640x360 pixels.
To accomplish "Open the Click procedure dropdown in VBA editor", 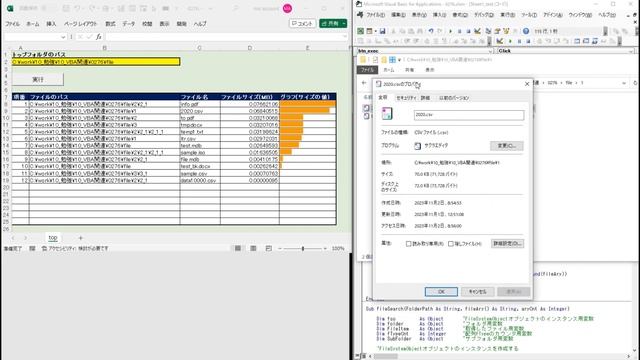I will coord(631,51).
